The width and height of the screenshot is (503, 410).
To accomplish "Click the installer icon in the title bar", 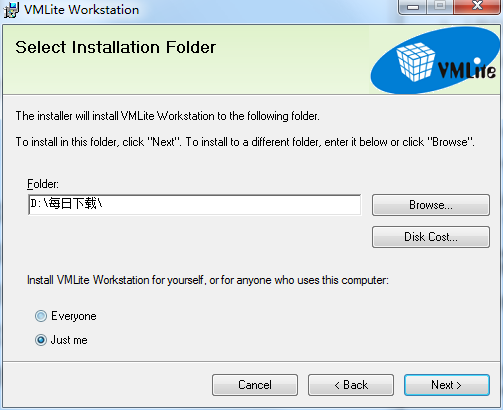I will [11, 10].
